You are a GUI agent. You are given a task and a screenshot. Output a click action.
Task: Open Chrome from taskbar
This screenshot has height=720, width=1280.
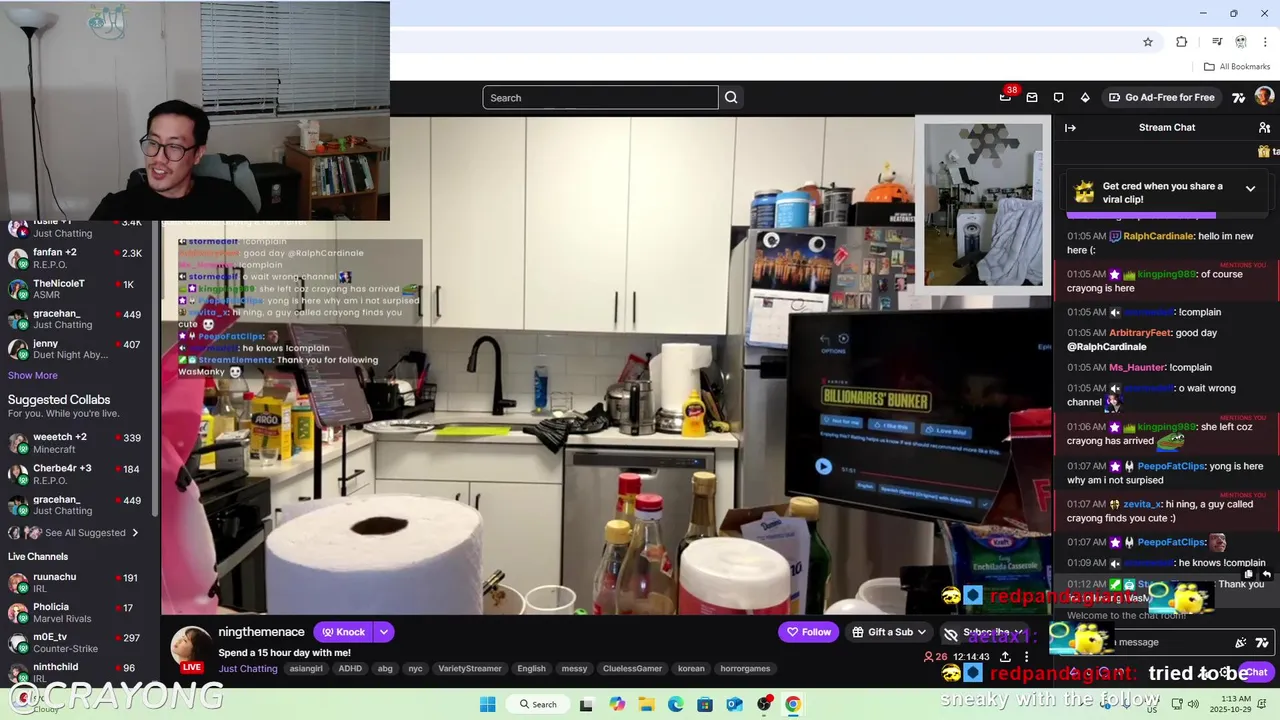coord(793,704)
